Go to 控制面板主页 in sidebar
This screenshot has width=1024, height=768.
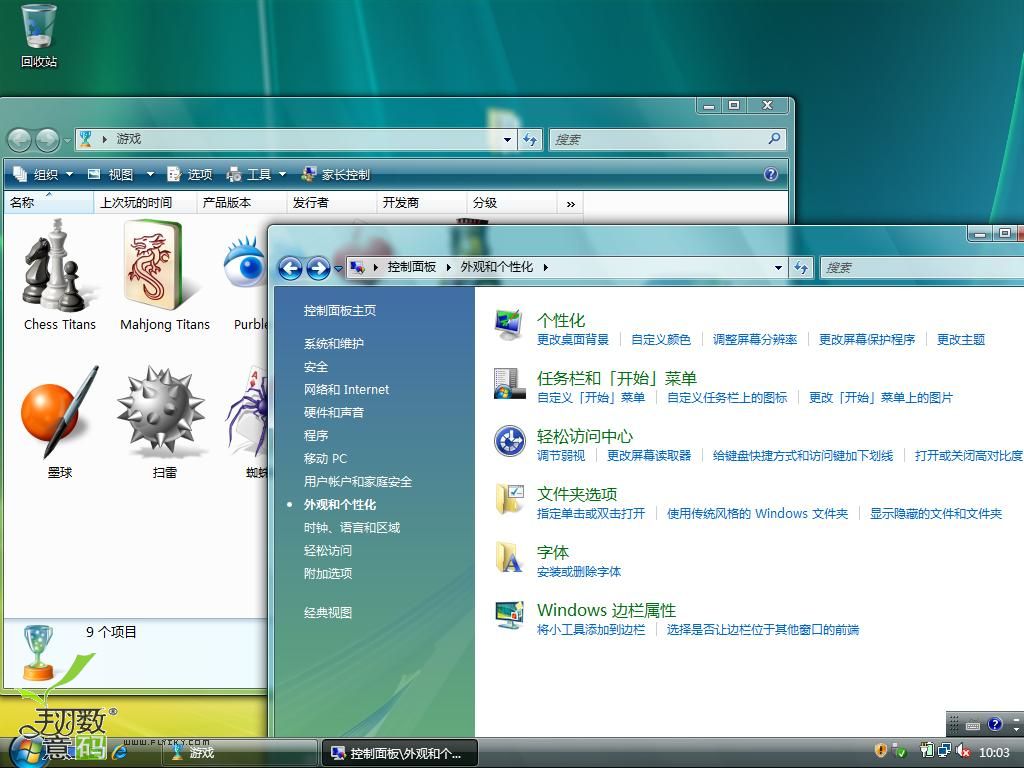pyautogui.click(x=340, y=311)
